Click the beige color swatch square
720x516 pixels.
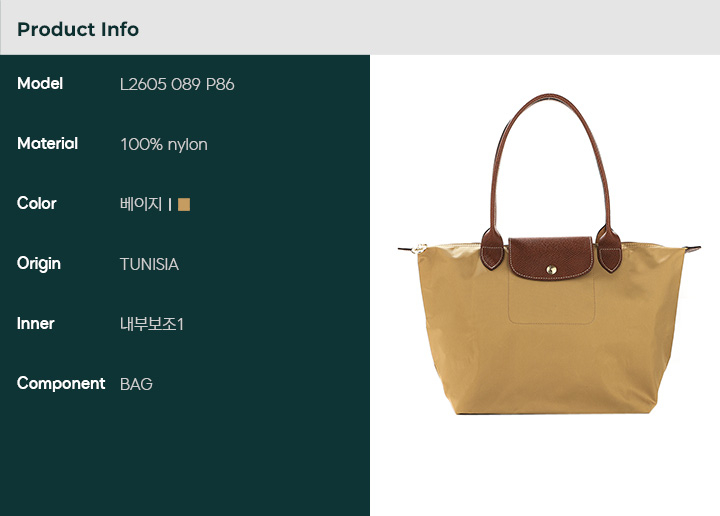tap(184, 204)
